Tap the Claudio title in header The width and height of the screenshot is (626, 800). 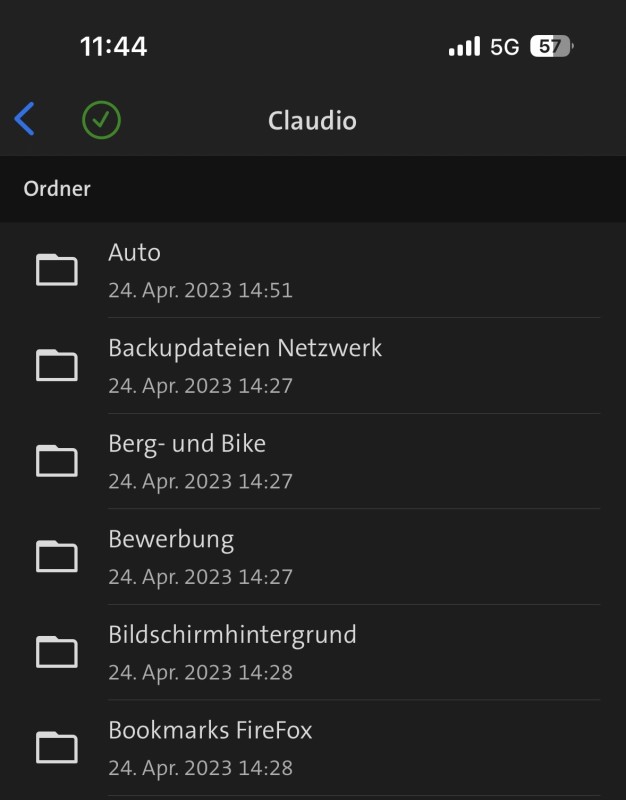pyautogui.click(x=312, y=121)
